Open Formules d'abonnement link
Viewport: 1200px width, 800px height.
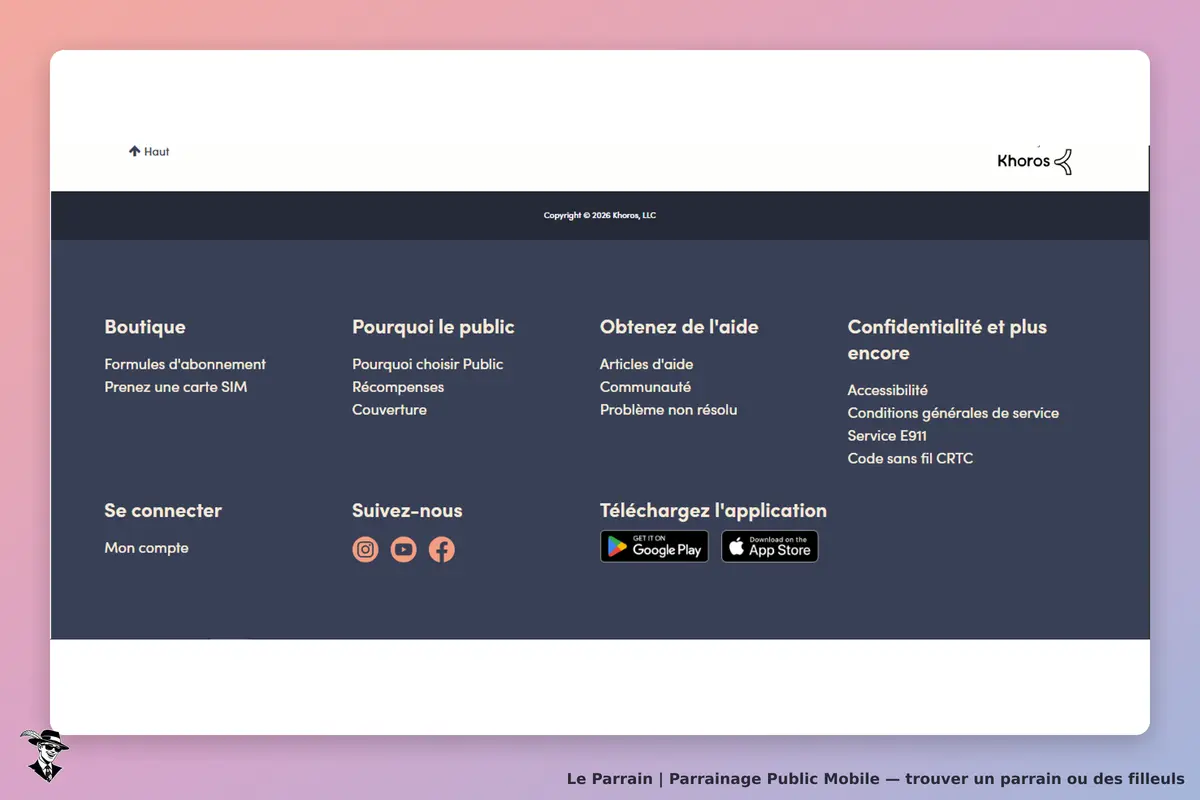(185, 364)
